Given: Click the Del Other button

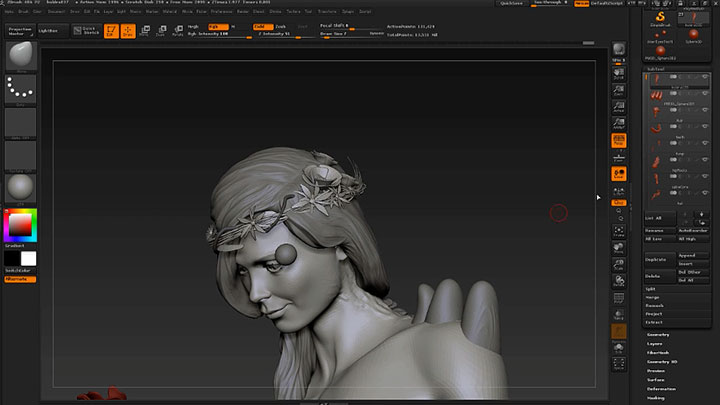Looking at the screenshot, I should (693, 272).
